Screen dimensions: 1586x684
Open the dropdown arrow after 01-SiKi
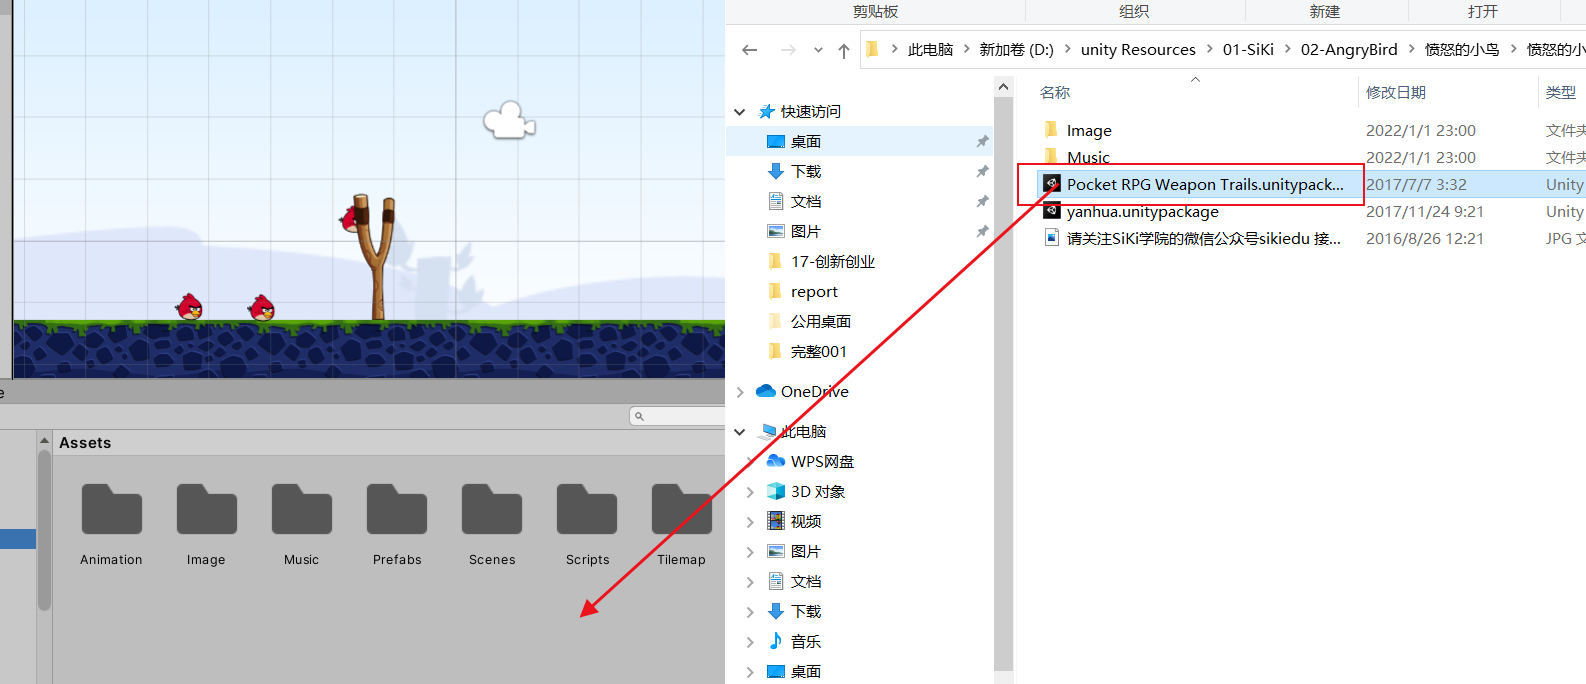[x=1288, y=49]
